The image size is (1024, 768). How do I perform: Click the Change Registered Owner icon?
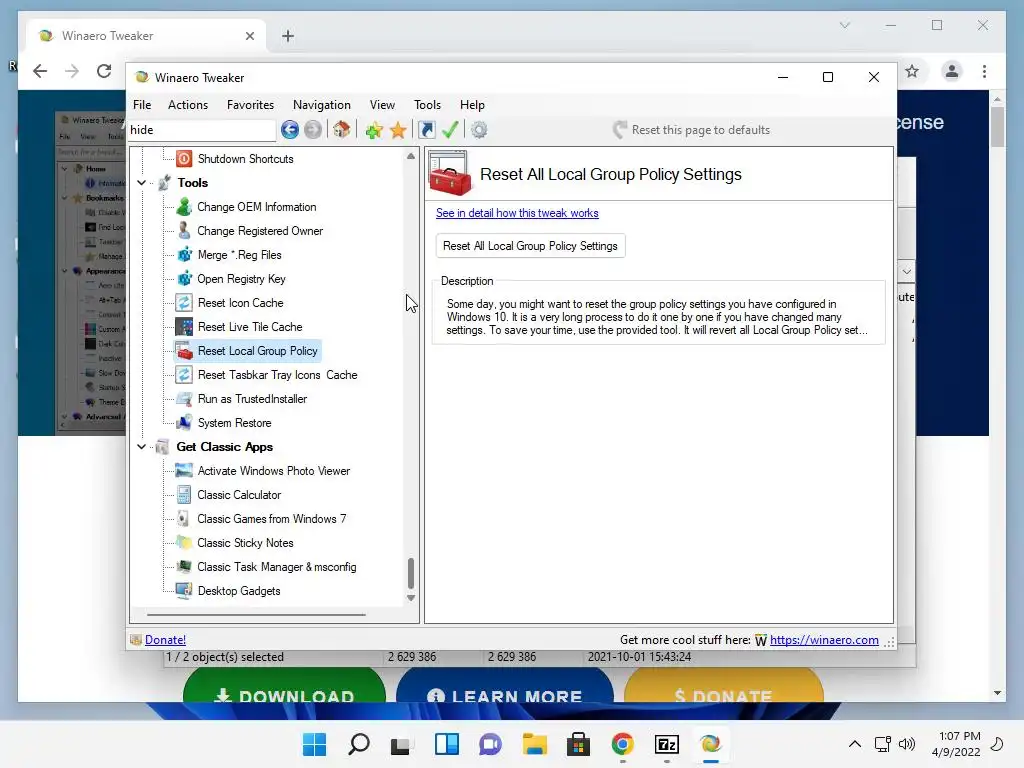184,231
